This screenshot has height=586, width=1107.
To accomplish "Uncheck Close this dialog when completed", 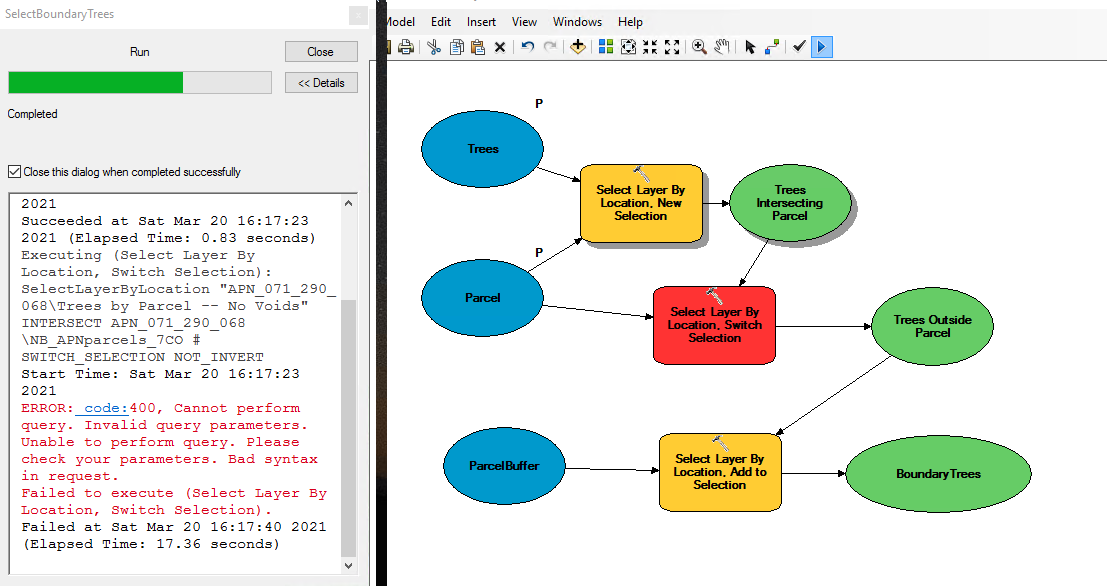I will click(x=14, y=172).
